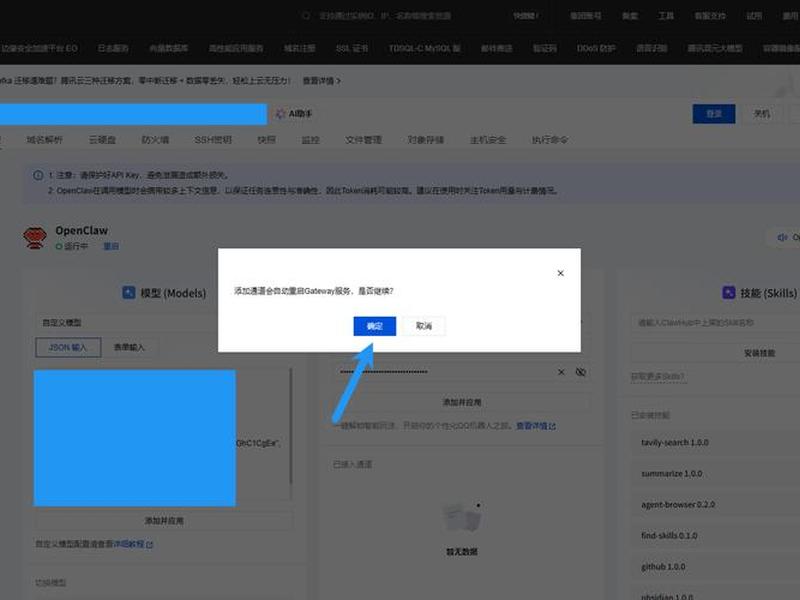Toggle token visibility with the eye icon

581,372
